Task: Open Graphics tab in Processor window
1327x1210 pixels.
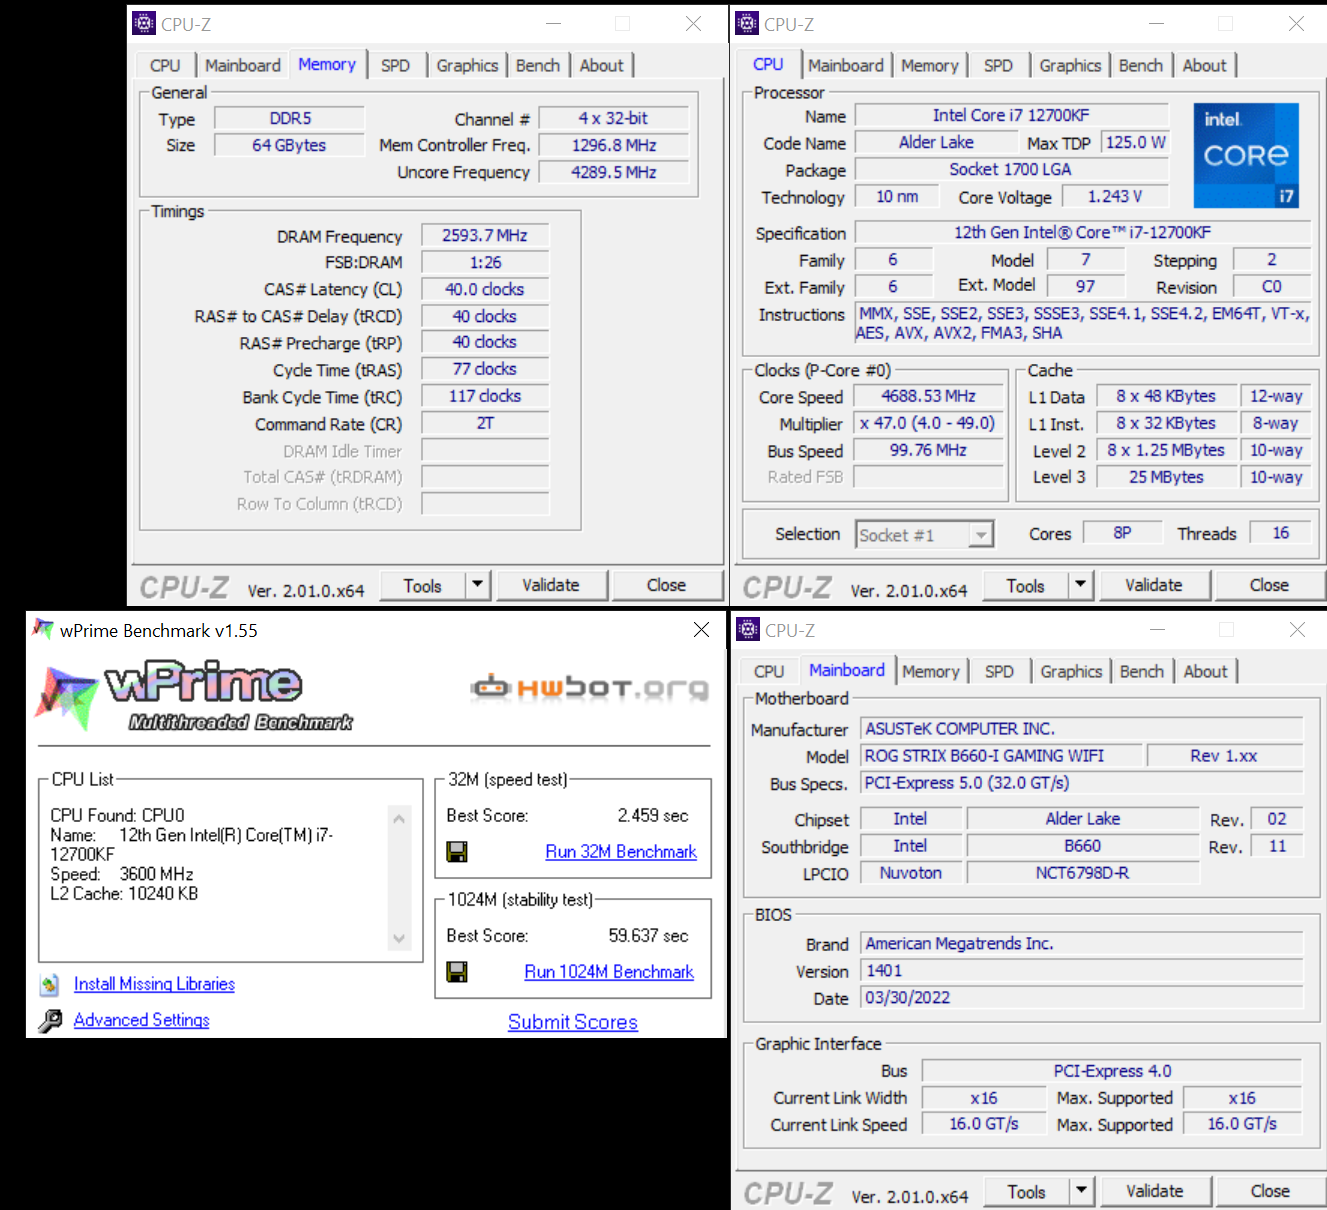Action: tap(1070, 66)
